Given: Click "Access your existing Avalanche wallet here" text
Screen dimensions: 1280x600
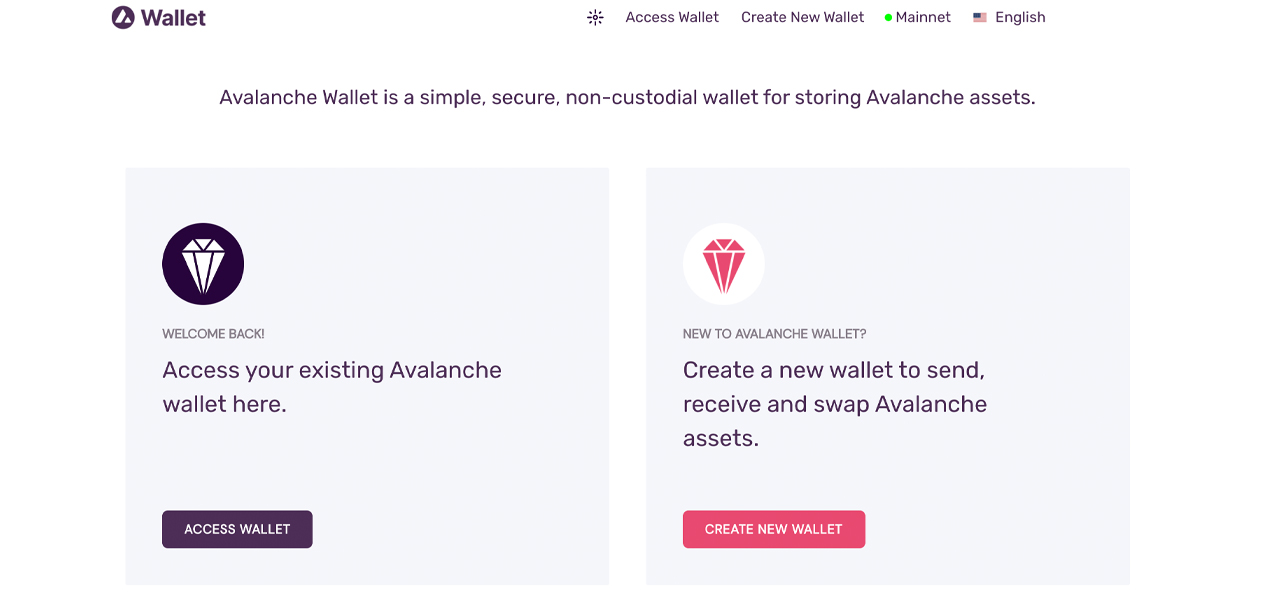Looking at the screenshot, I should [332, 387].
